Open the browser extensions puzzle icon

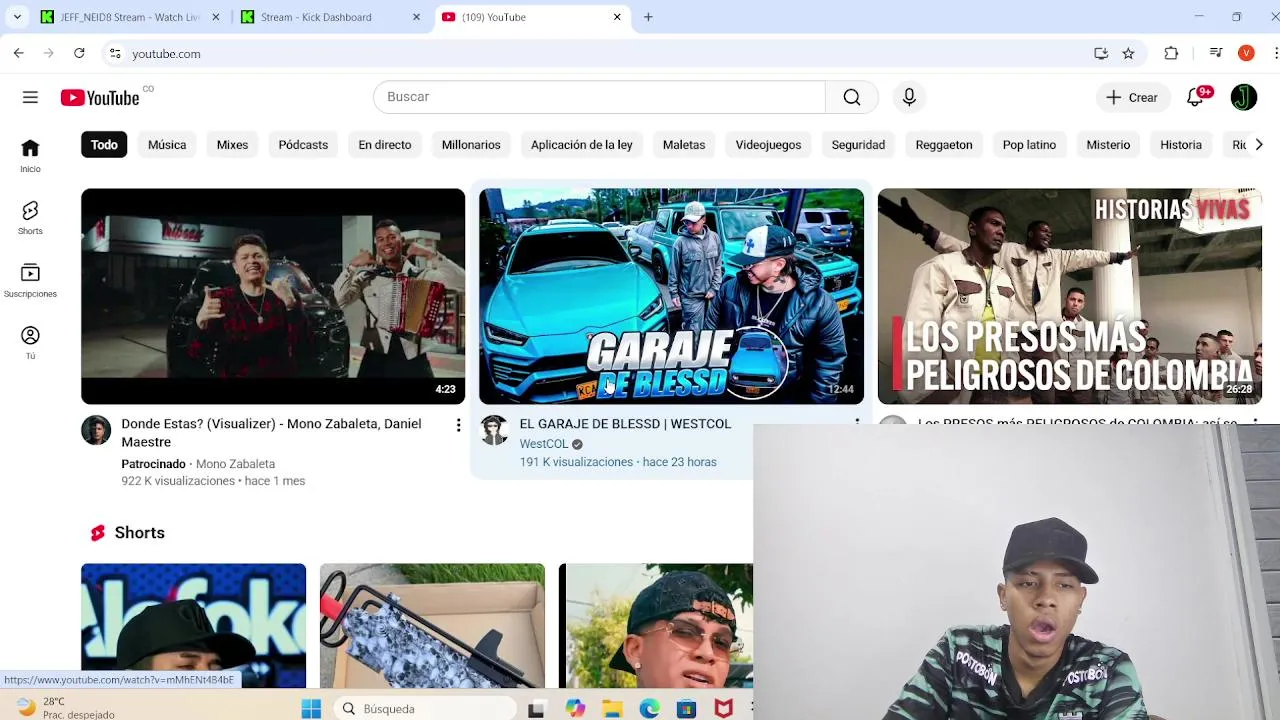[x=1171, y=53]
